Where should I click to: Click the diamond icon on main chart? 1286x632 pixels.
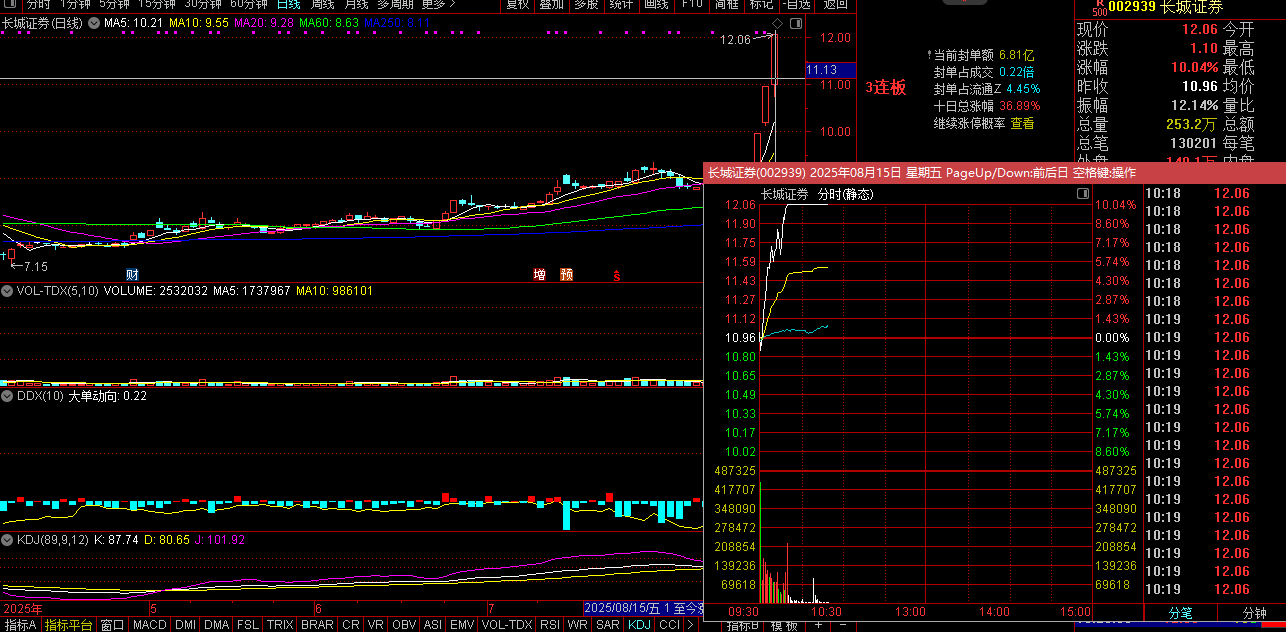tap(779, 22)
